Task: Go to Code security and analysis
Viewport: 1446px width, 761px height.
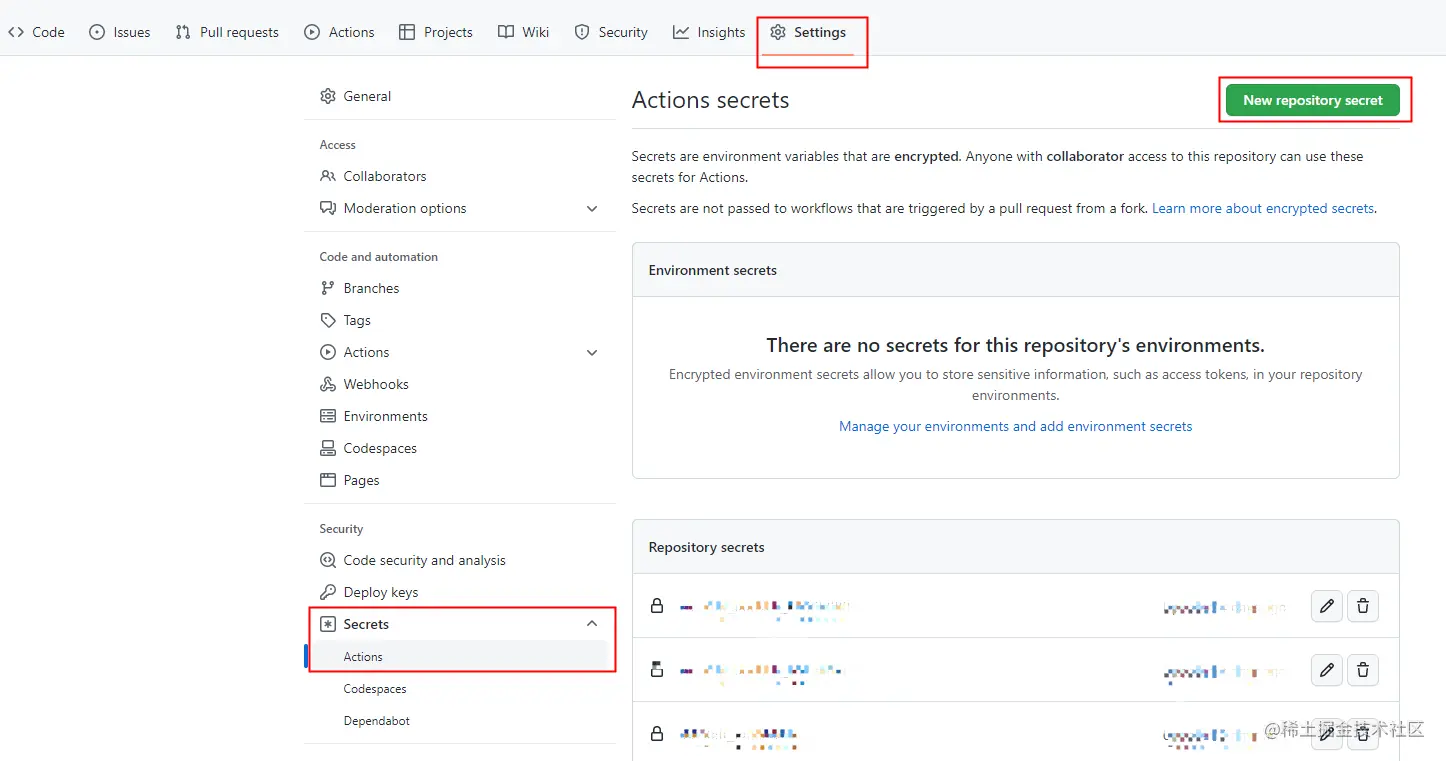Action: coord(424,560)
